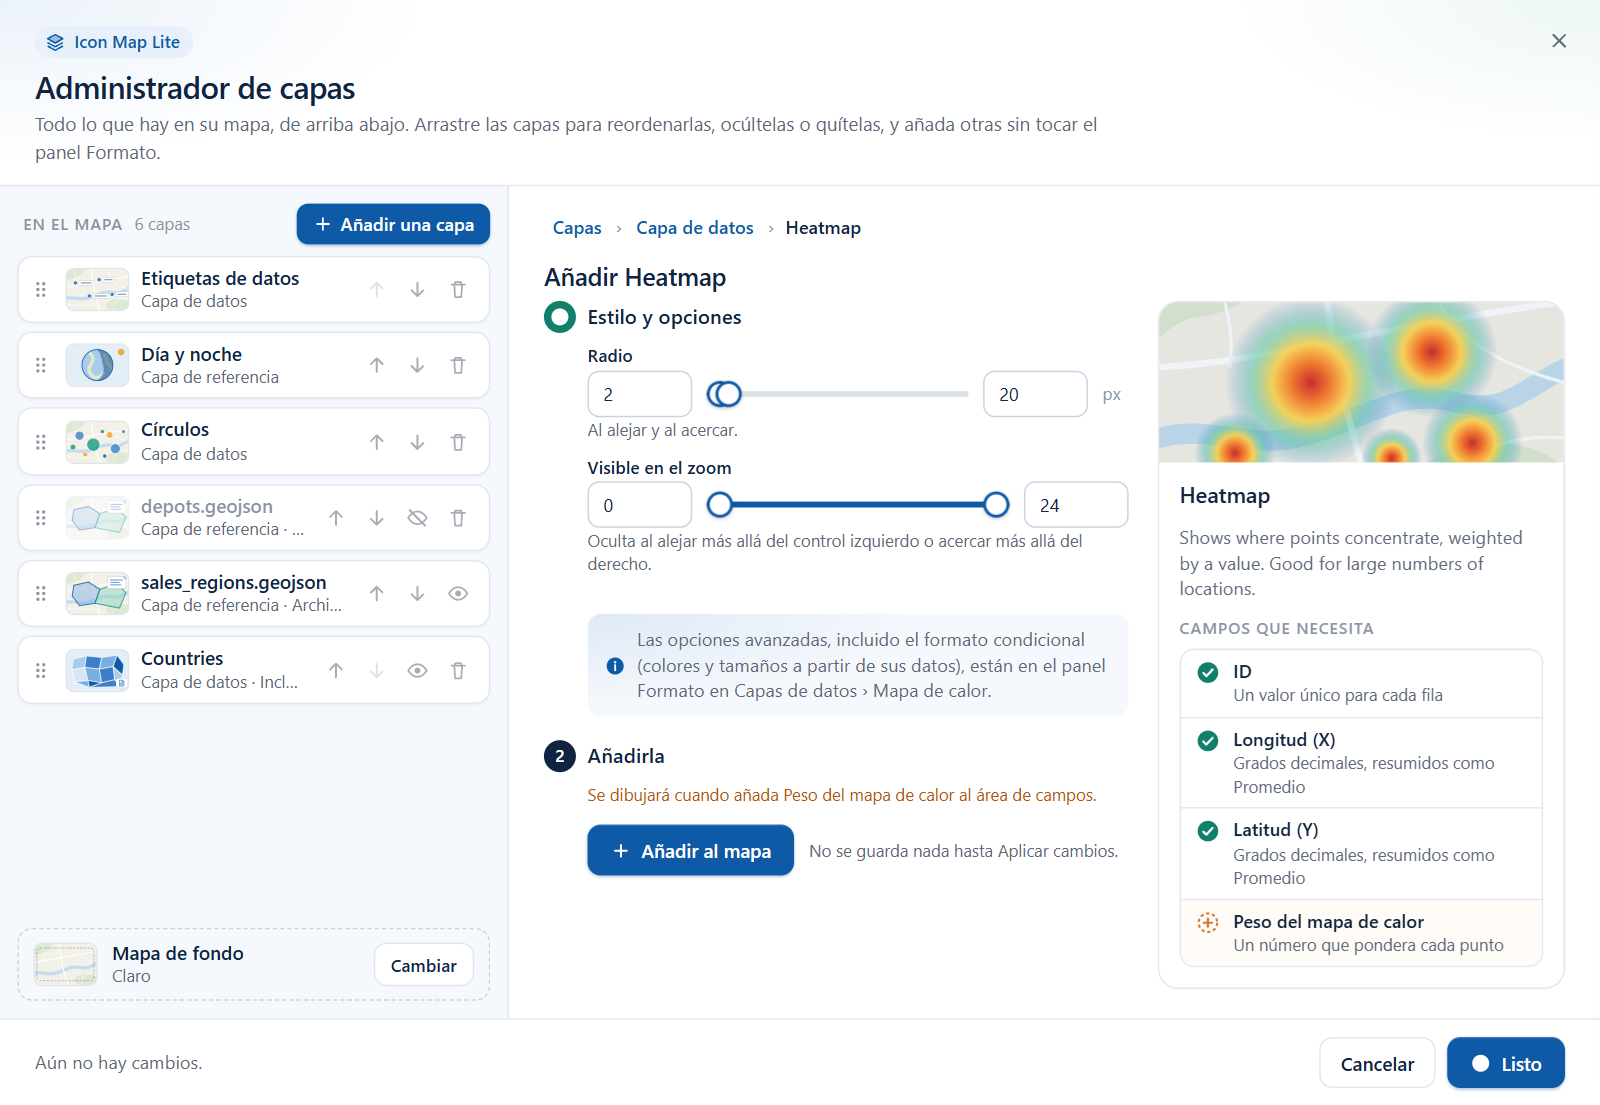The width and height of the screenshot is (1600, 1105).
Task: Click Listo button
Action: (x=1506, y=1064)
